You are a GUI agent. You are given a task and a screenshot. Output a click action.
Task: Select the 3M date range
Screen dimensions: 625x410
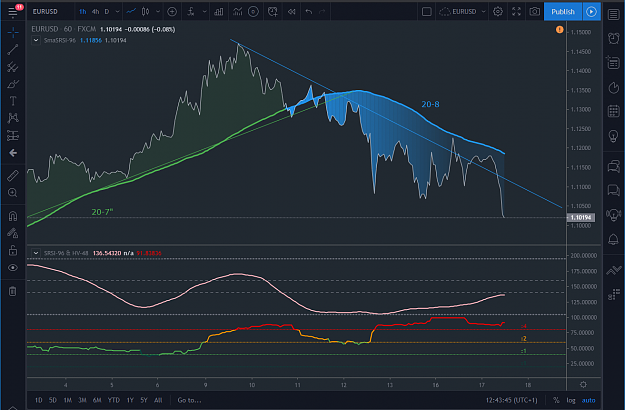pyautogui.click(x=82, y=400)
